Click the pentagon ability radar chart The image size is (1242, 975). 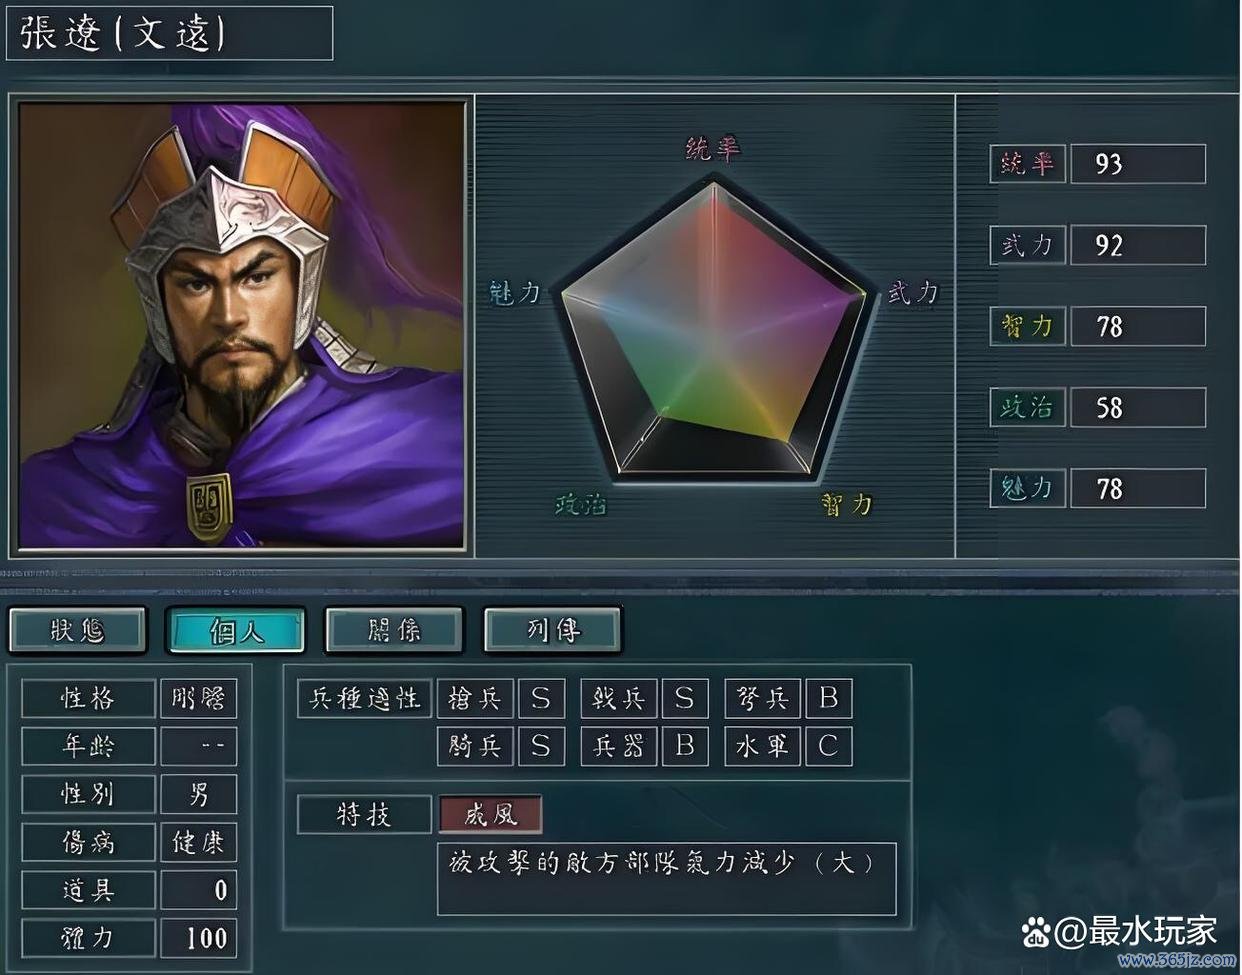click(x=714, y=327)
